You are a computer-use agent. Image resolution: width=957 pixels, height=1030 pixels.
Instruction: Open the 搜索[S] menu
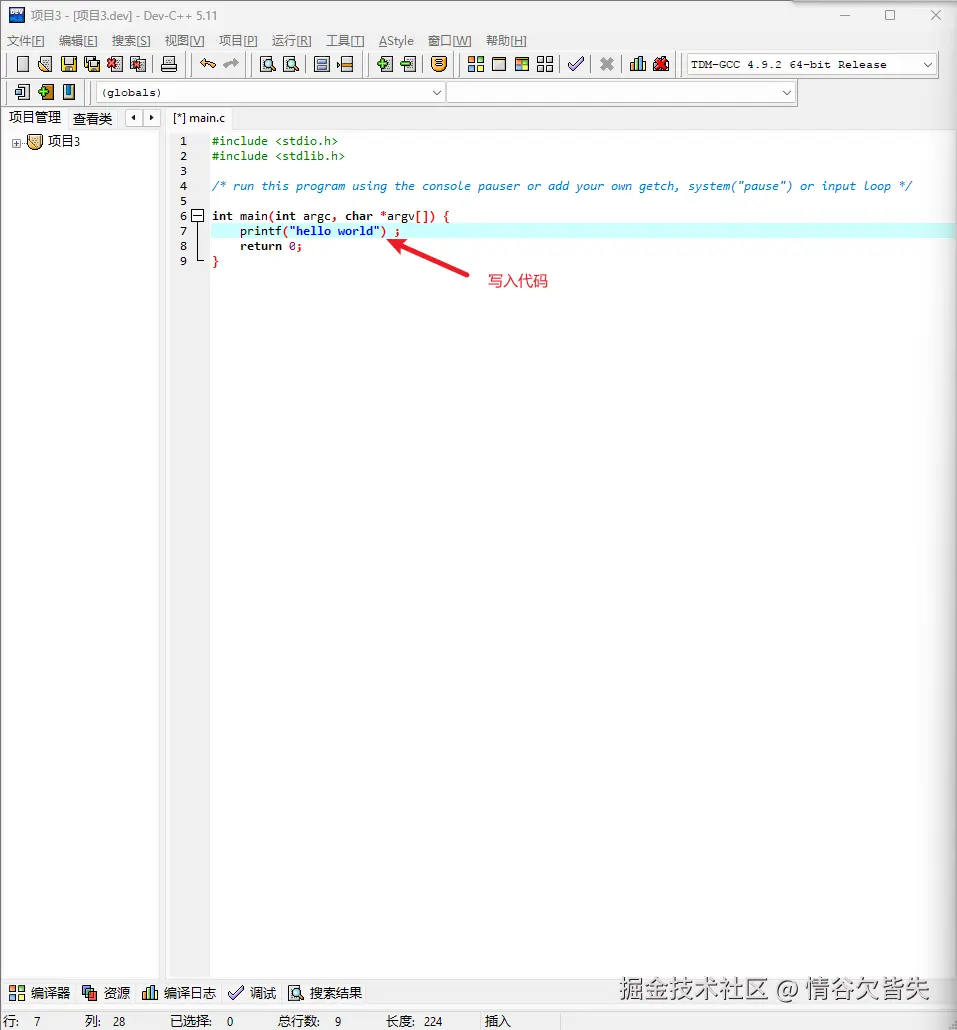tap(131, 41)
